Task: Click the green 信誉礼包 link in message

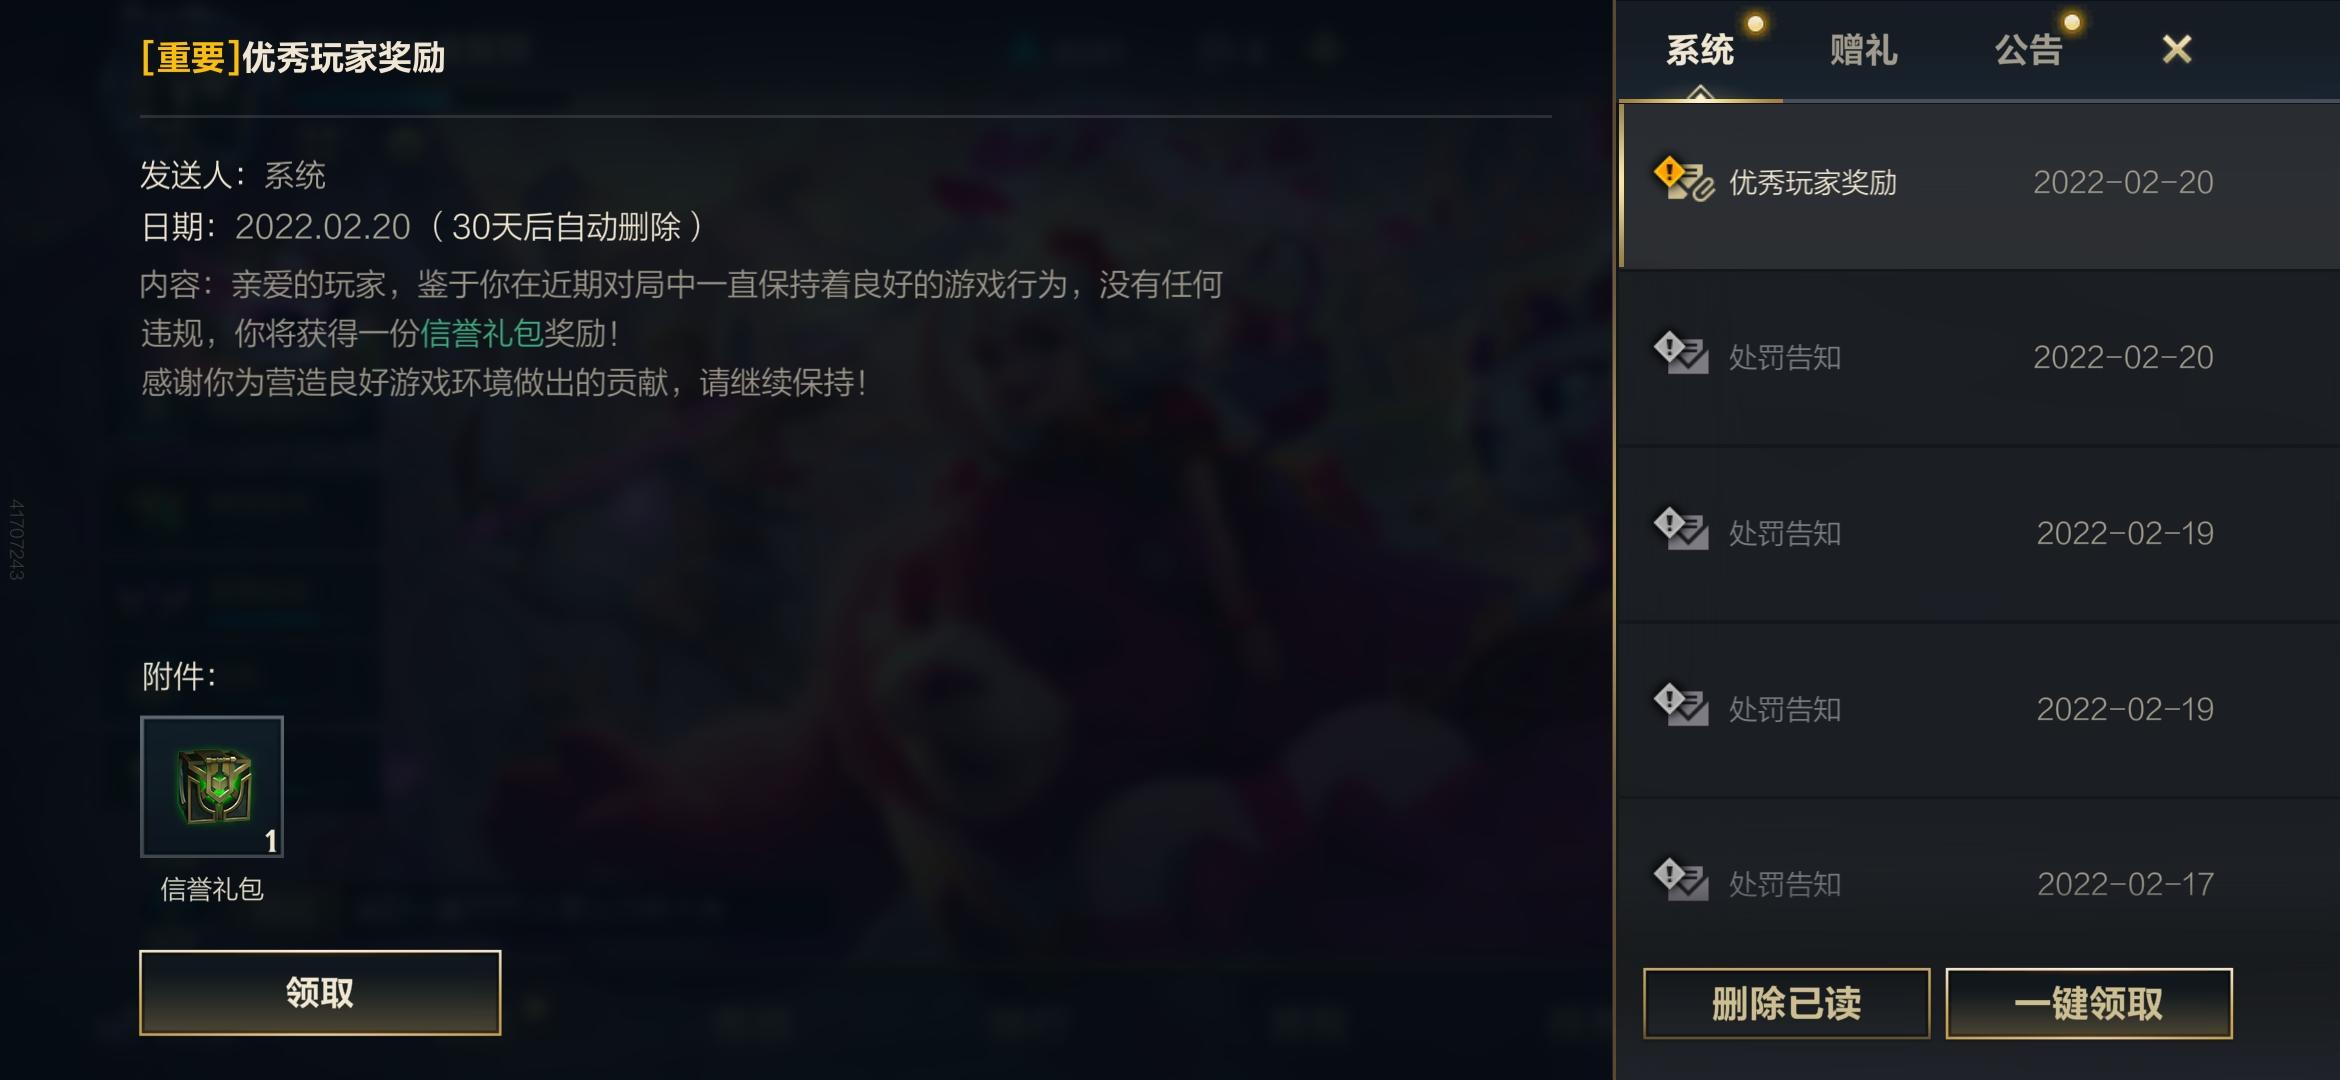Action: tap(481, 333)
